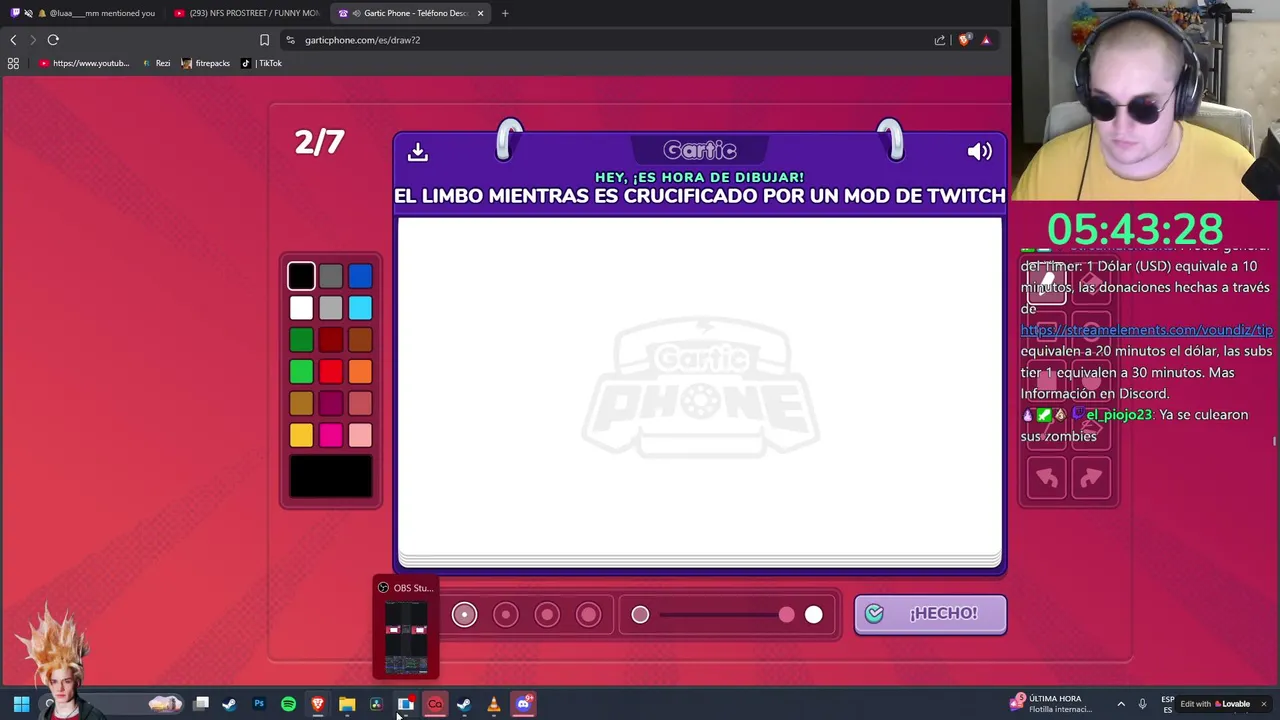Pick the hot pink color swatch
Viewport: 1280px width, 720px height.
click(331, 435)
